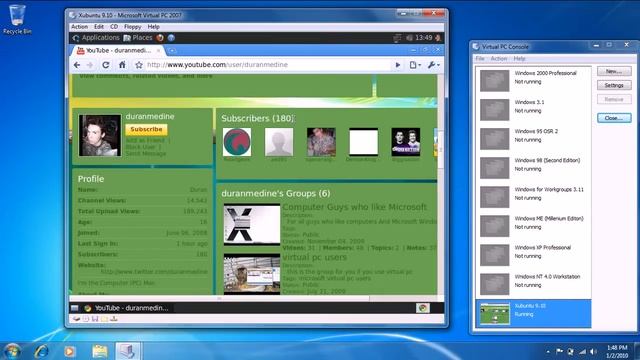Screen dimensions: 640x360
Task: Click New... in Virtual PC Console
Action: coord(614,71)
